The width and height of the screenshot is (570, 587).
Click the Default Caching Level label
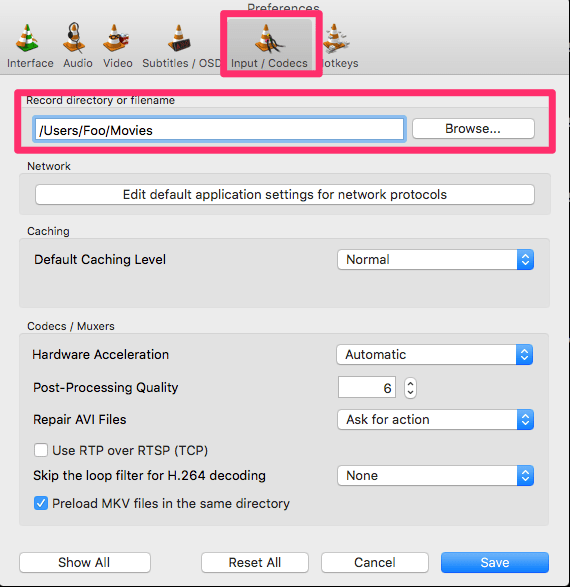coord(100,259)
